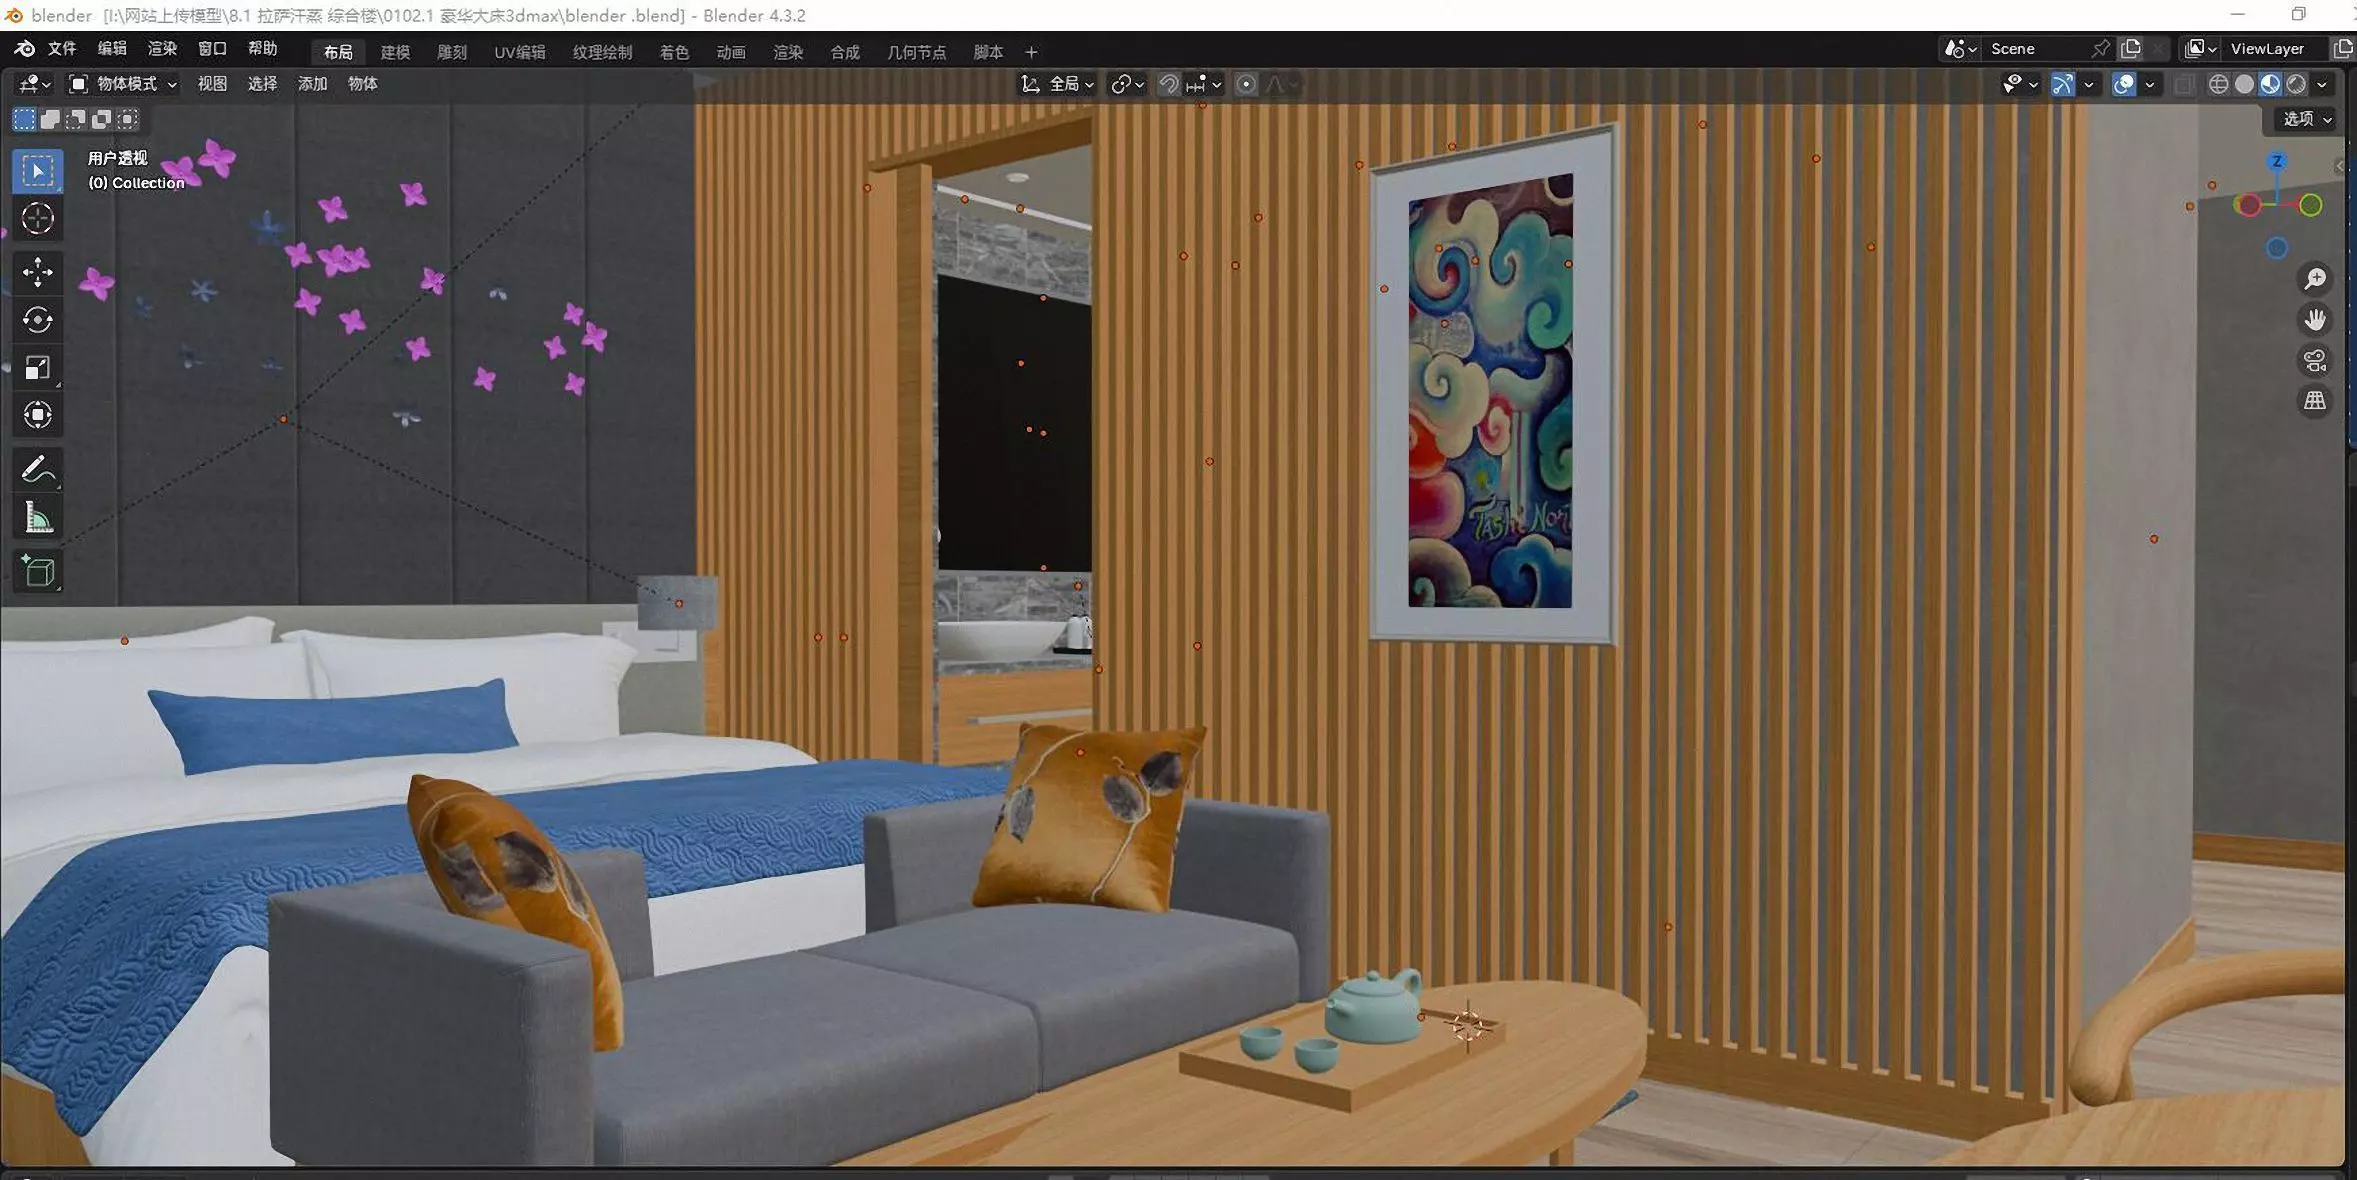Screen dimensions: 2357x1180
Task: Expand the gizmo options dropdown arrow
Action: click(x=2088, y=85)
